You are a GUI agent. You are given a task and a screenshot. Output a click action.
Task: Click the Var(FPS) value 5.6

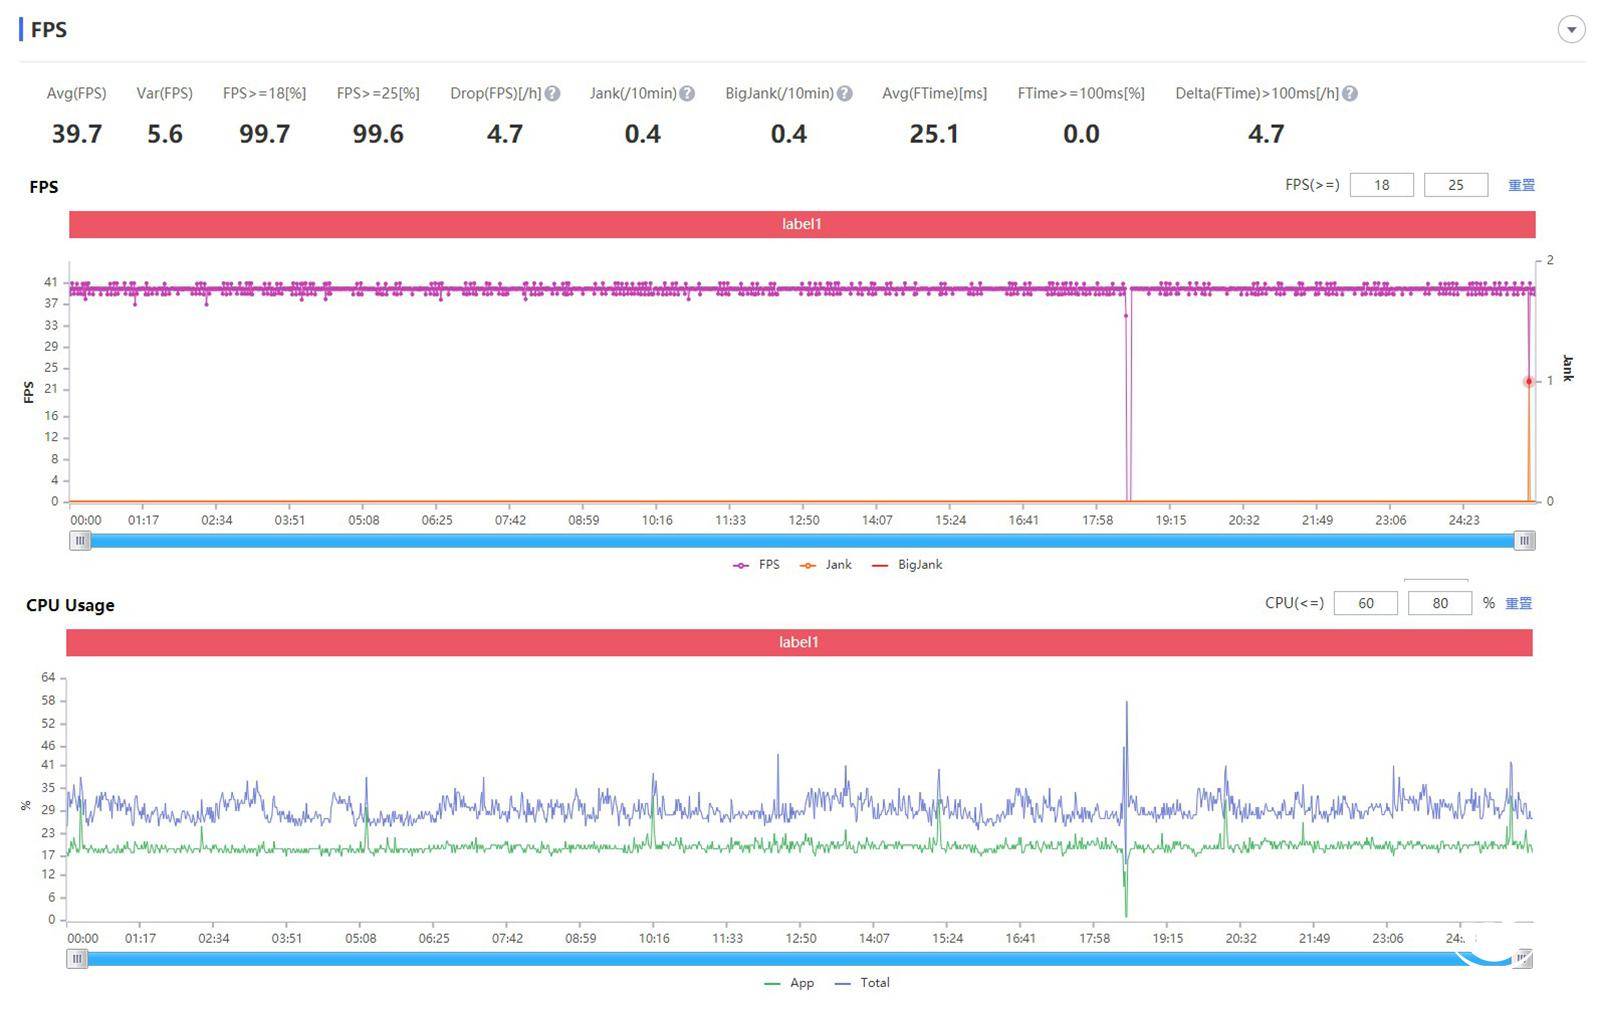tap(165, 134)
